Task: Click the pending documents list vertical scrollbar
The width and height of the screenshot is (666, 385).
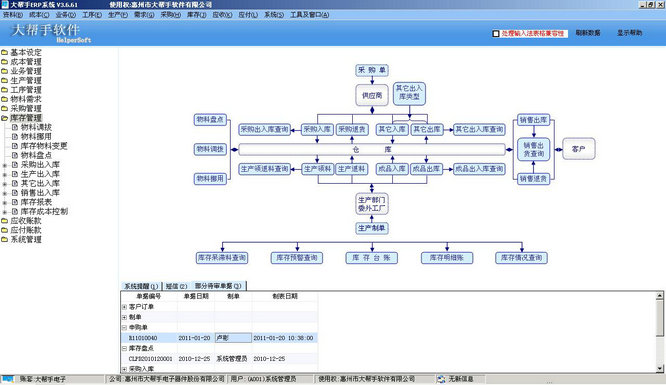Action: [660, 332]
